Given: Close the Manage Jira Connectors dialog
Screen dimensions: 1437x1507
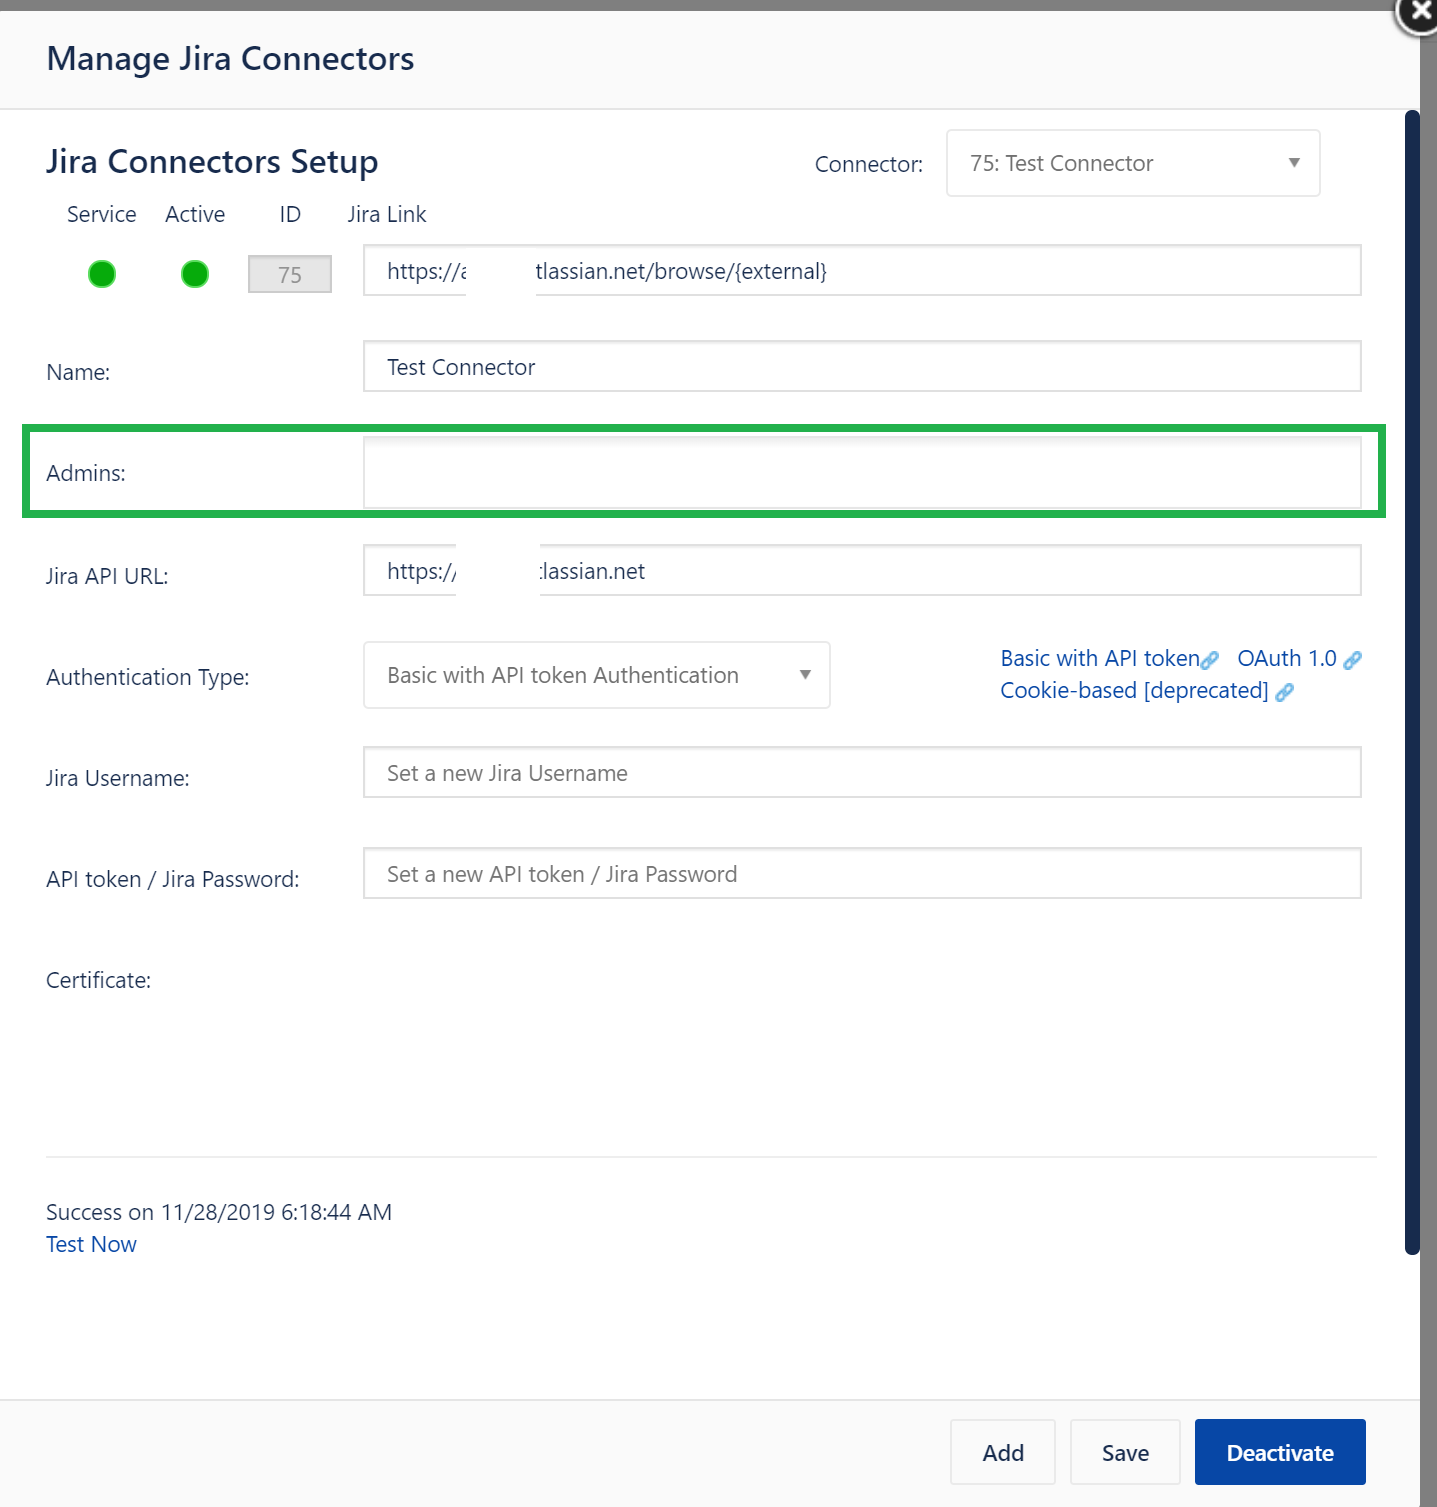Looking at the screenshot, I should (1419, 14).
